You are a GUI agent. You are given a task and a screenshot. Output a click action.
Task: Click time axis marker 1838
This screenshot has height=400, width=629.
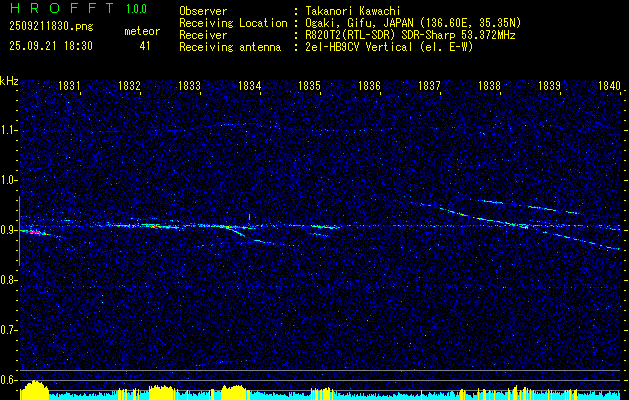[489, 86]
